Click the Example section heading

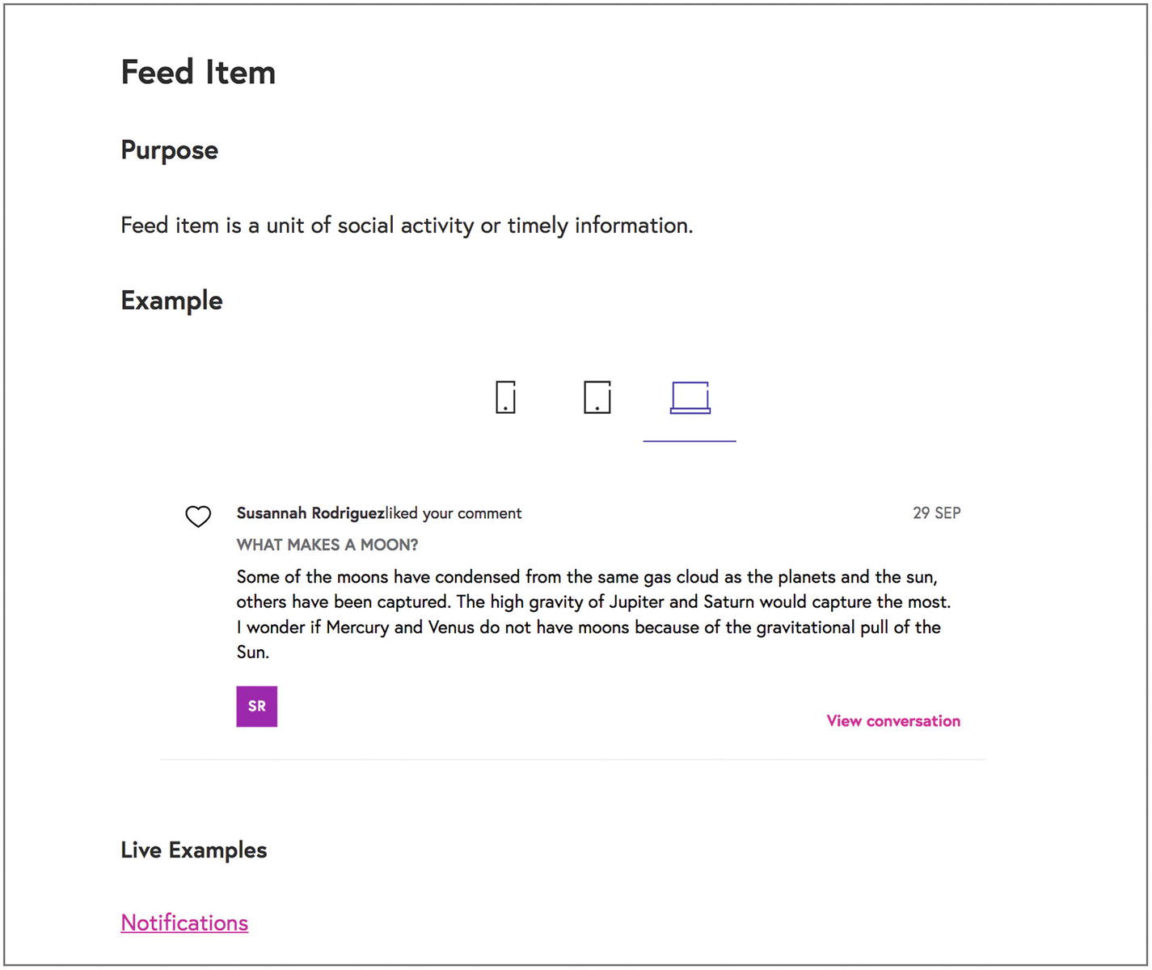click(x=171, y=301)
